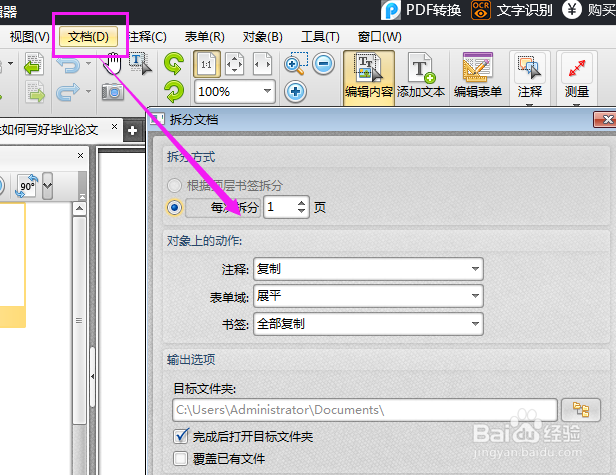
Task: Close the 如何写好毕业论文 document tab
Action: tap(114, 127)
